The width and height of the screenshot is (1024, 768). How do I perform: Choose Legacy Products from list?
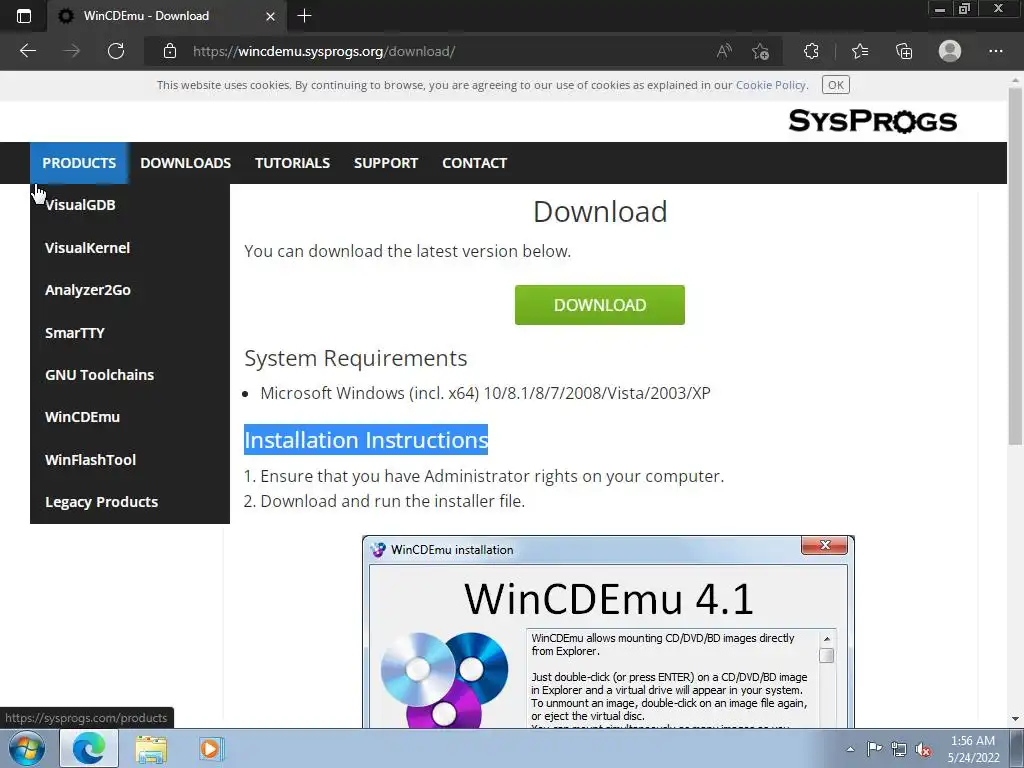[130, 502]
